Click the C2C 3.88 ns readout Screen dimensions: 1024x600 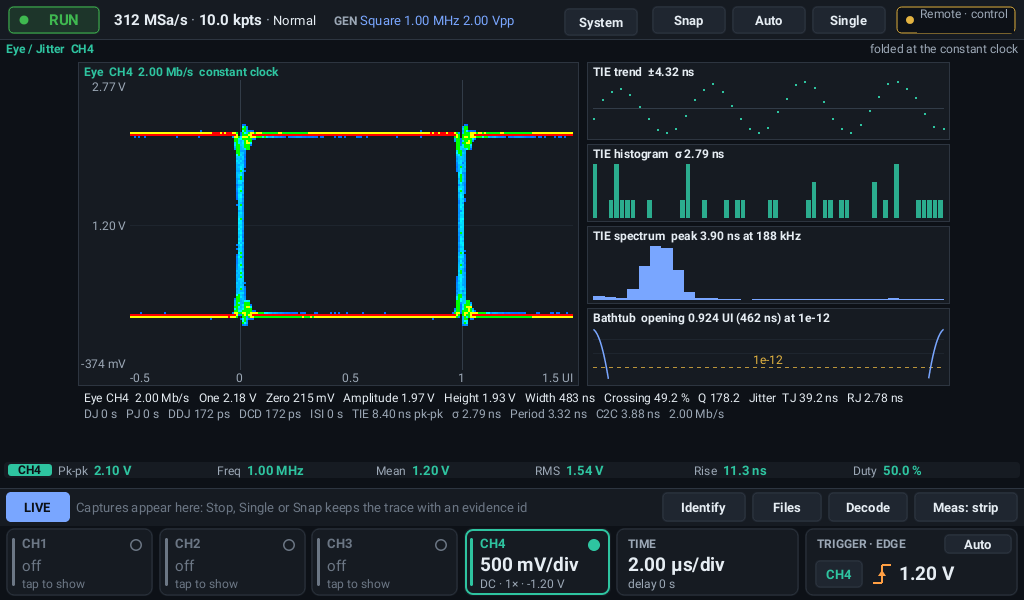click(x=628, y=415)
